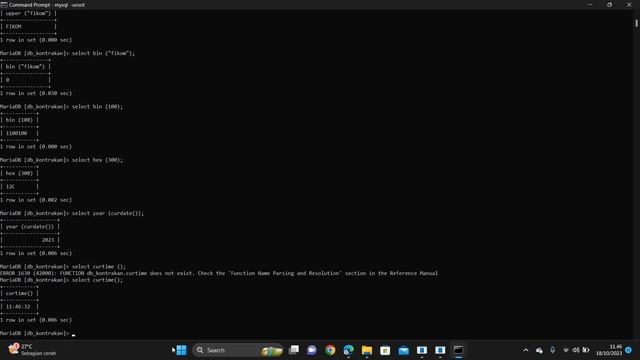This screenshot has width=640, height=360.
Task: Open Task View from the taskbar
Action: coord(294,350)
